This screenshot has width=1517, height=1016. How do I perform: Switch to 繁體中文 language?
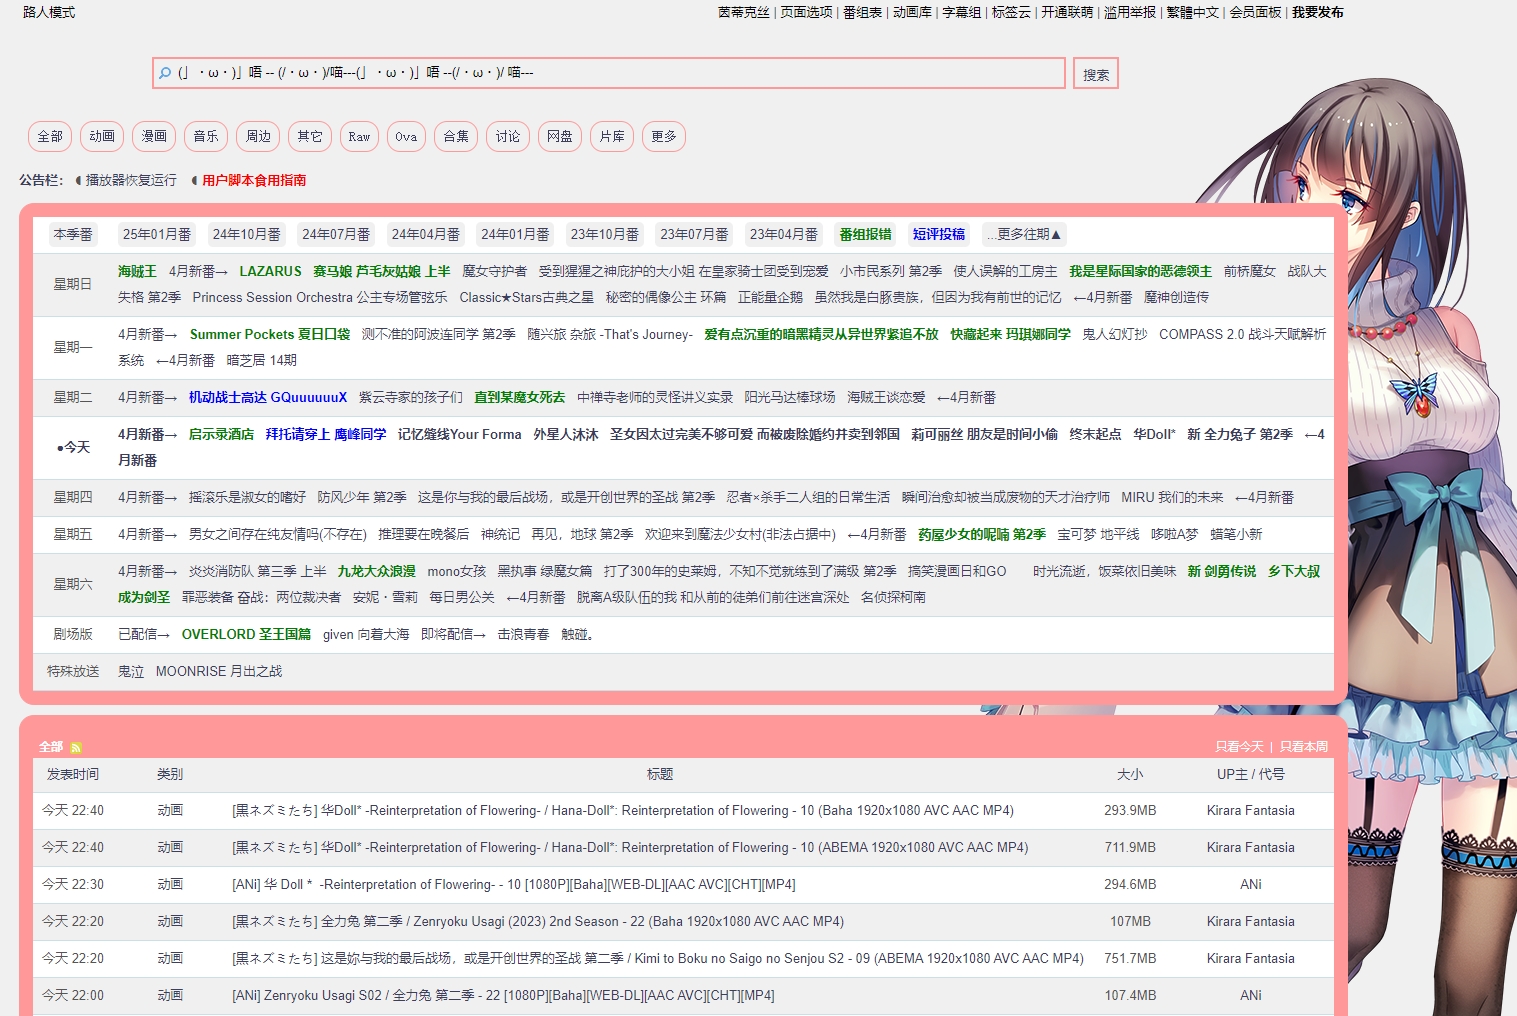coord(1192,12)
